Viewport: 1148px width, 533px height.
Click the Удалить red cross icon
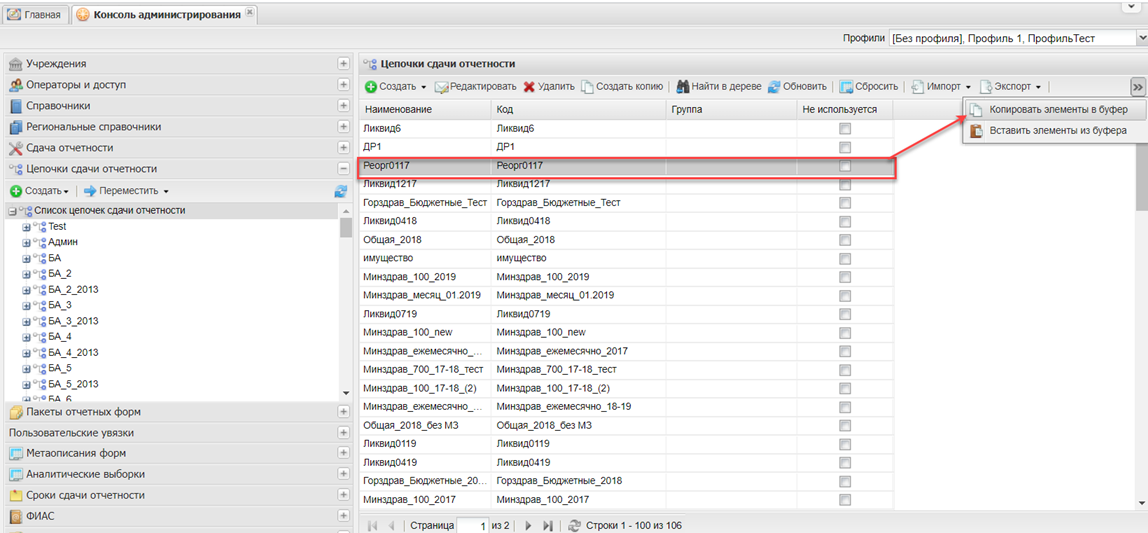(x=529, y=87)
